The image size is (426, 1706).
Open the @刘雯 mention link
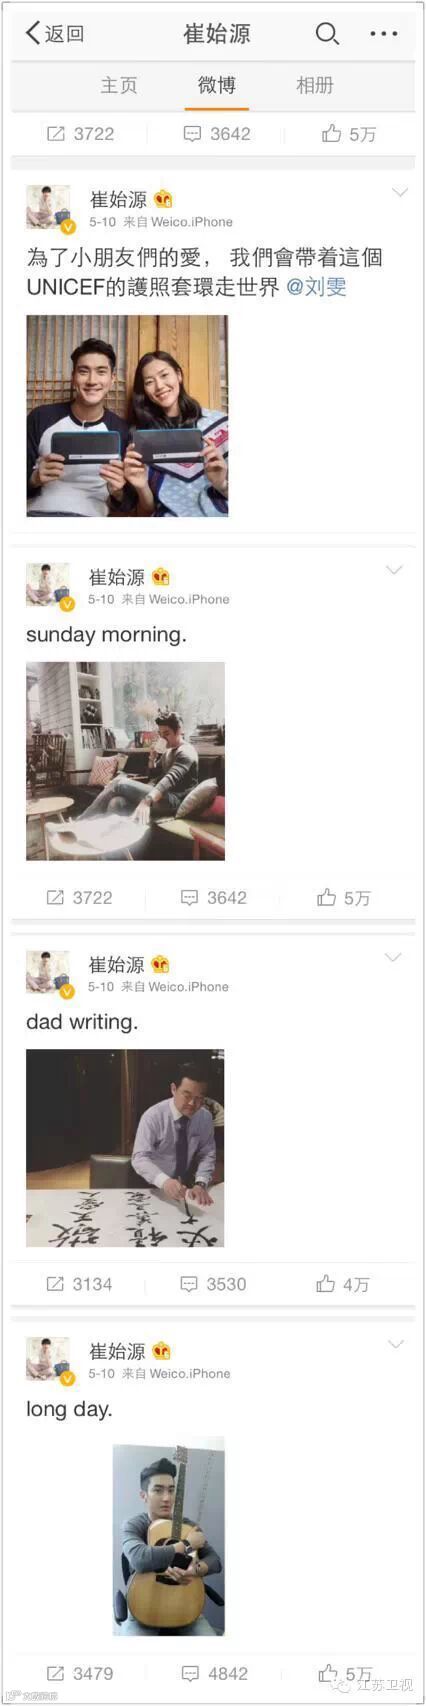[x=316, y=288]
